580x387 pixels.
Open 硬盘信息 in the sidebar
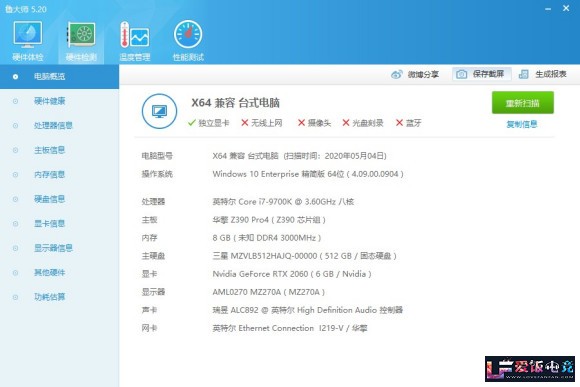[59, 199]
